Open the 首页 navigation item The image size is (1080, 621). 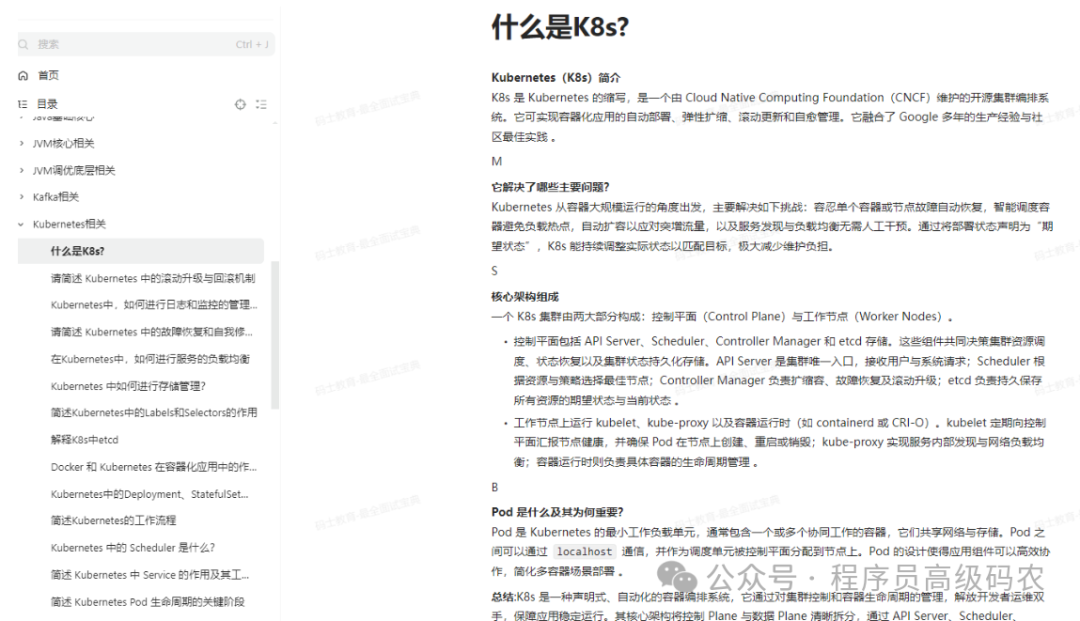(x=47, y=74)
